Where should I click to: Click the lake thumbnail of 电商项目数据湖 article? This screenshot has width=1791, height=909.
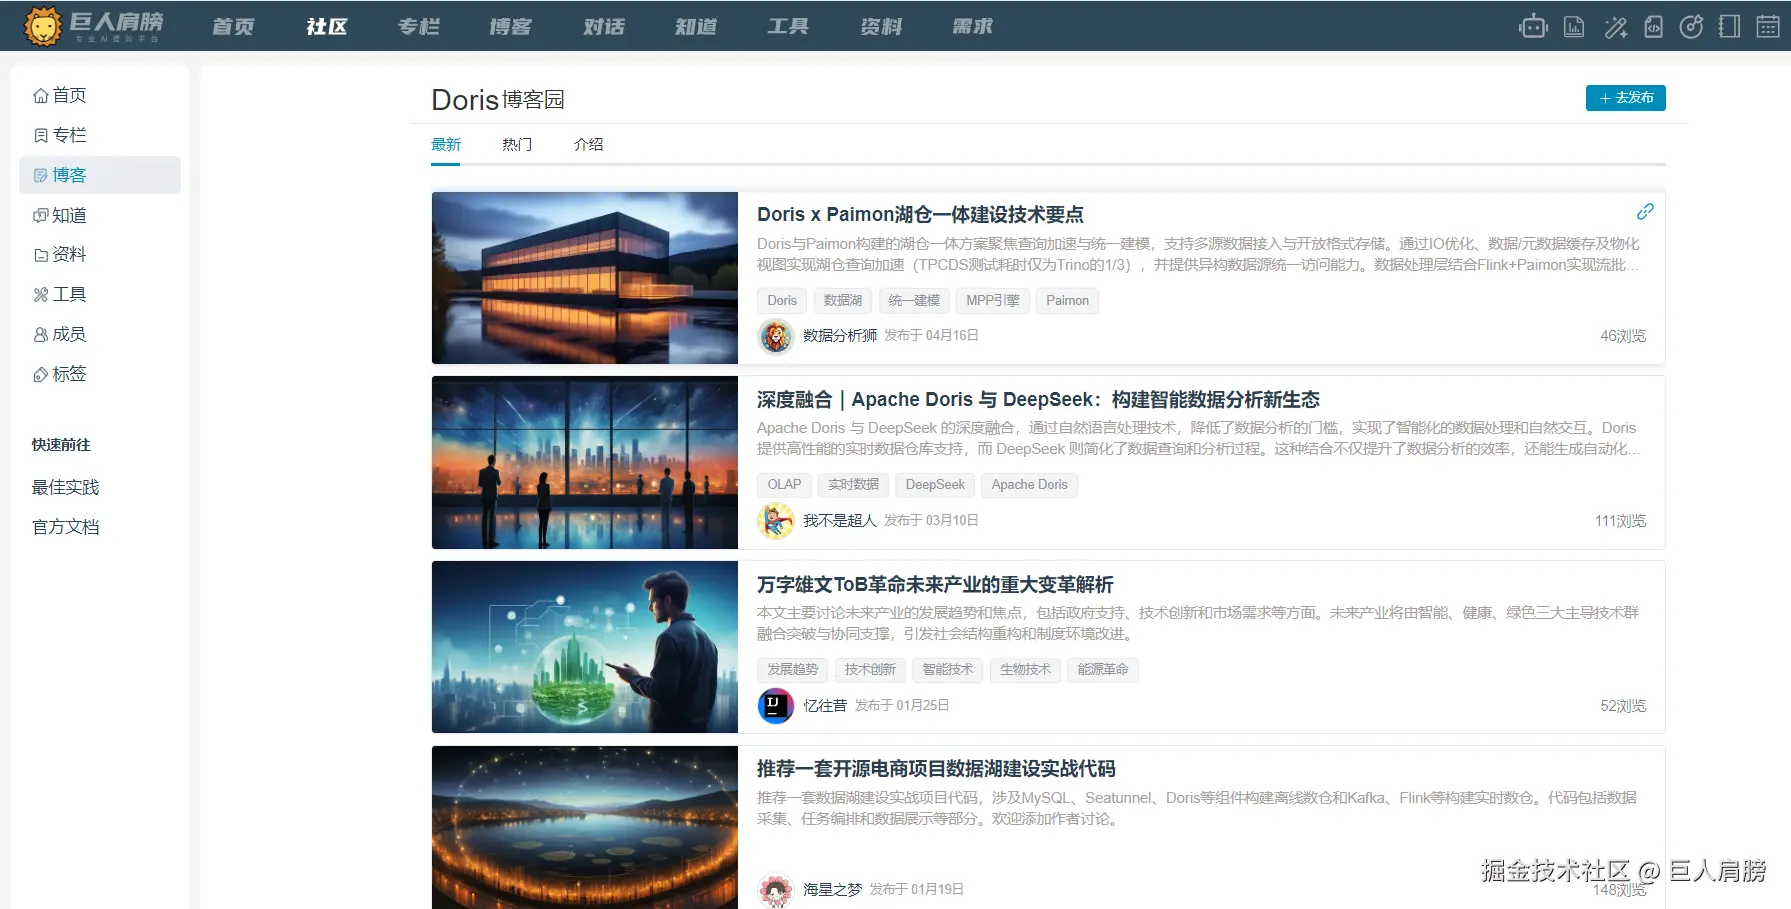click(x=585, y=828)
